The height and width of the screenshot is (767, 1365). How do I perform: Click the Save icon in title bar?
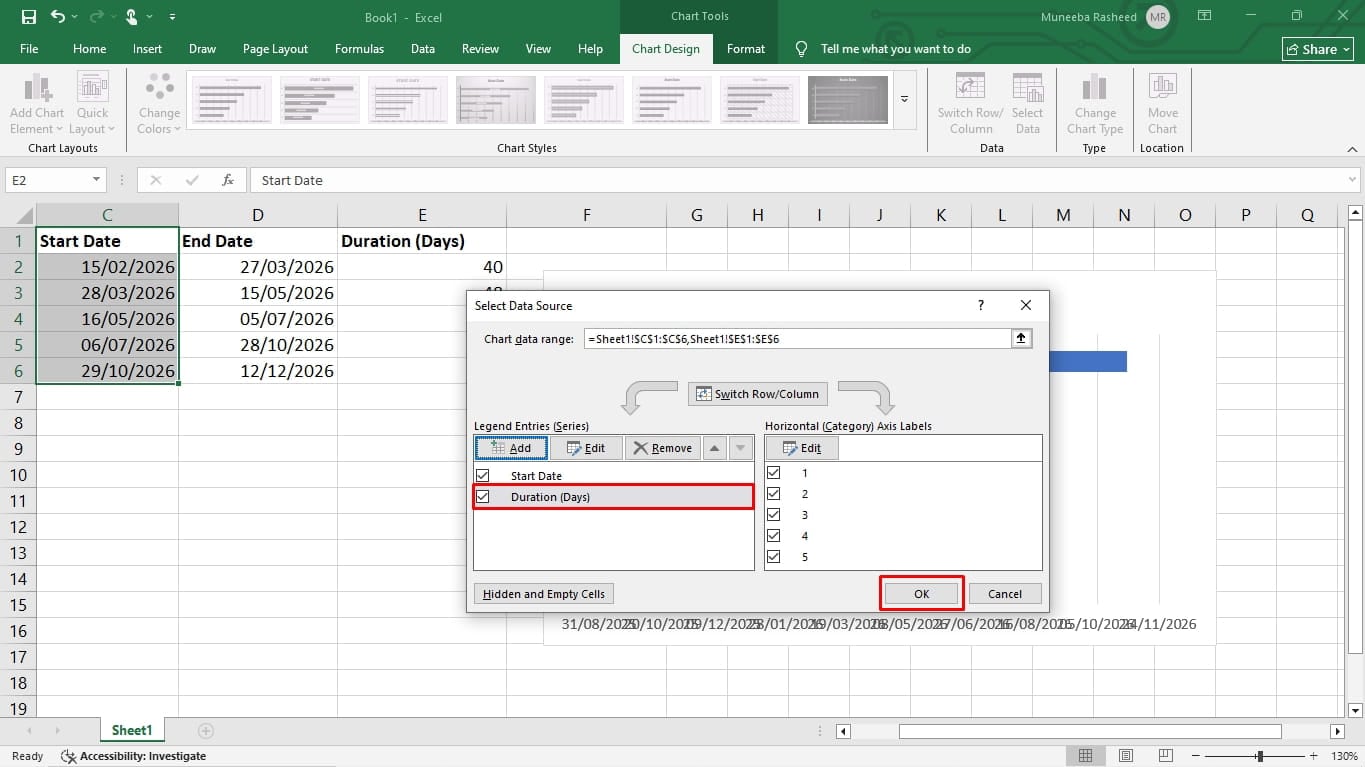pyautogui.click(x=28, y=17)
